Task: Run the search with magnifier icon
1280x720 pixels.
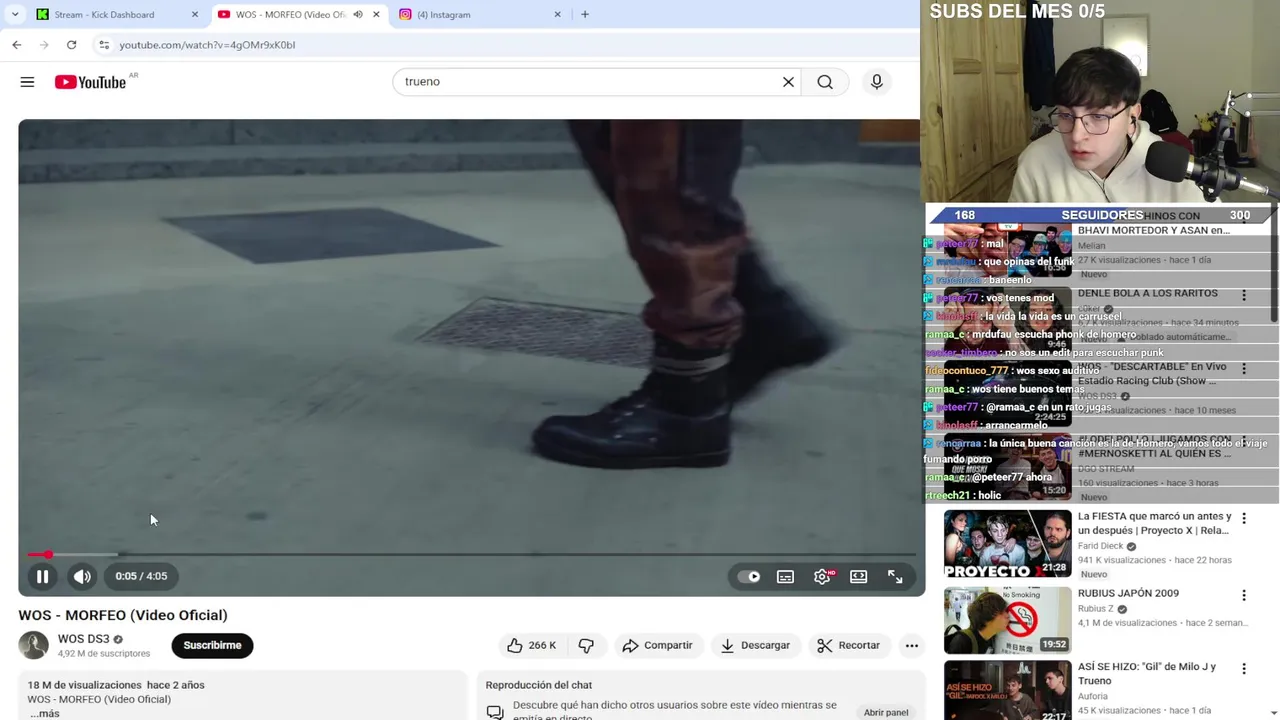Action: pos(825,82)
